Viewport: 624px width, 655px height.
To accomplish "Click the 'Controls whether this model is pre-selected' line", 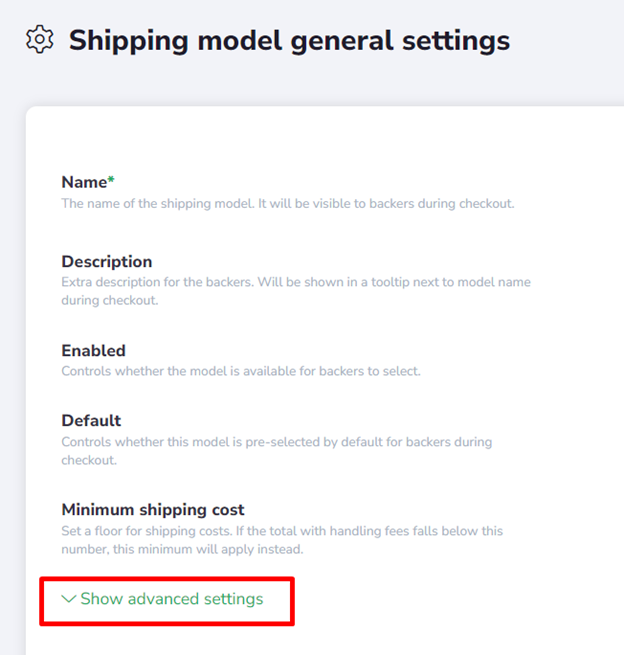I will pos(276,441).
